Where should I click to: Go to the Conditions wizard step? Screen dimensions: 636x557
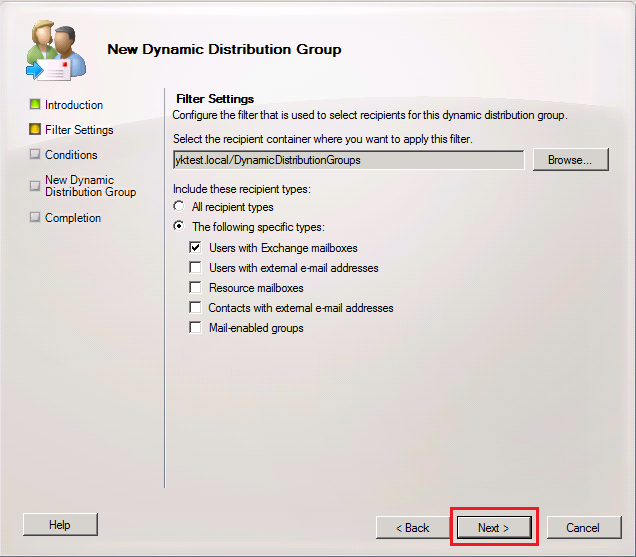[x=71, y=155]
